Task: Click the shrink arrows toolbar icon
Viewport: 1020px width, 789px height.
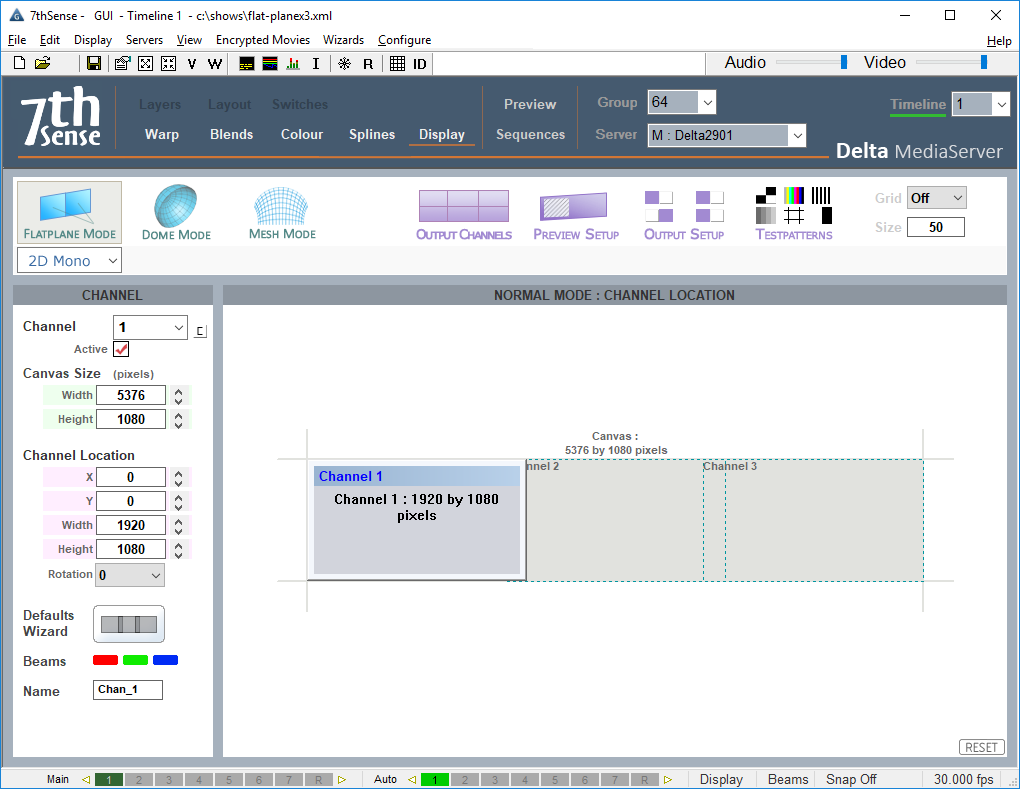Action: click(168, 63)
